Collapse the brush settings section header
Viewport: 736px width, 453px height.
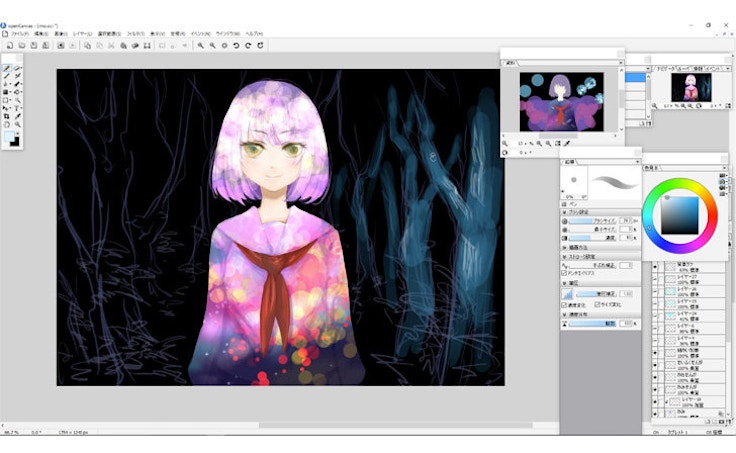pos(566,212)
